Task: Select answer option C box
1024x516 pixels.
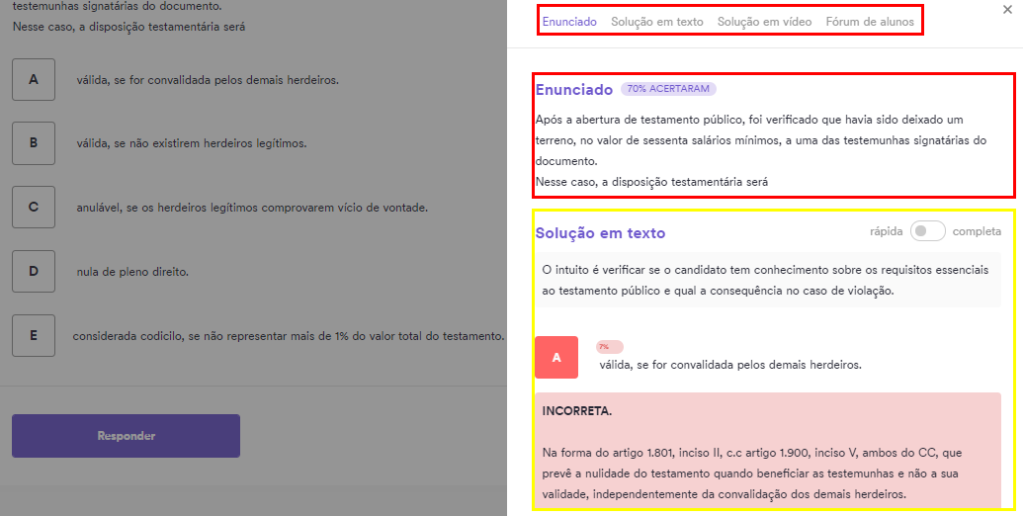Action: coord(33,207)
